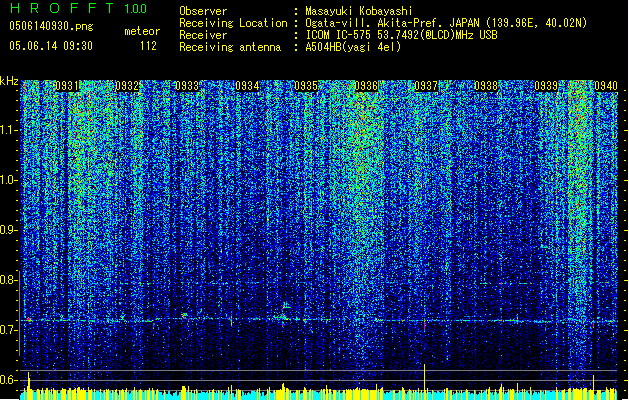Click the 0939 time marker

[546, 86]
